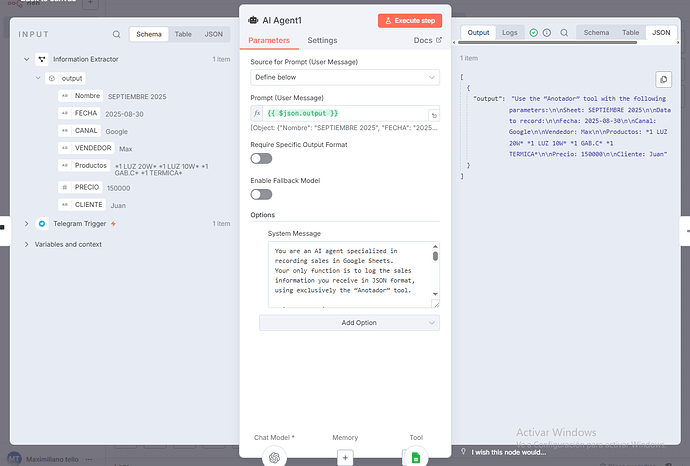This screenshot has width=690, height=466.
Task: Click the System Message scrollbar up arrow
Action: pyautogui.click(x=435, y=247)
